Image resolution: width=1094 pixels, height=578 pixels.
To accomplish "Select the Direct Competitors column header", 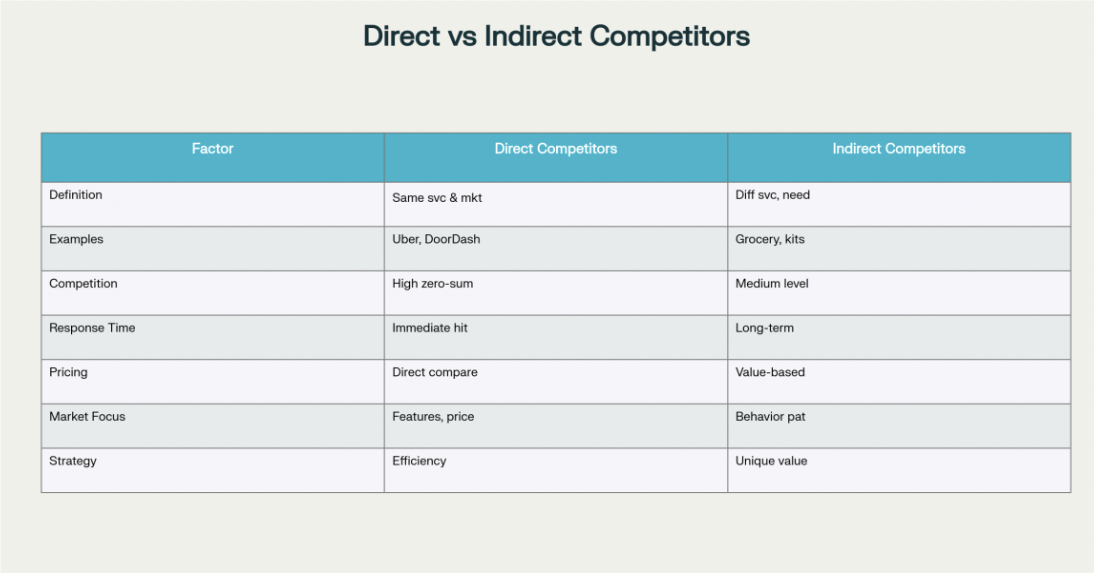I will click(x=555, y=149).
